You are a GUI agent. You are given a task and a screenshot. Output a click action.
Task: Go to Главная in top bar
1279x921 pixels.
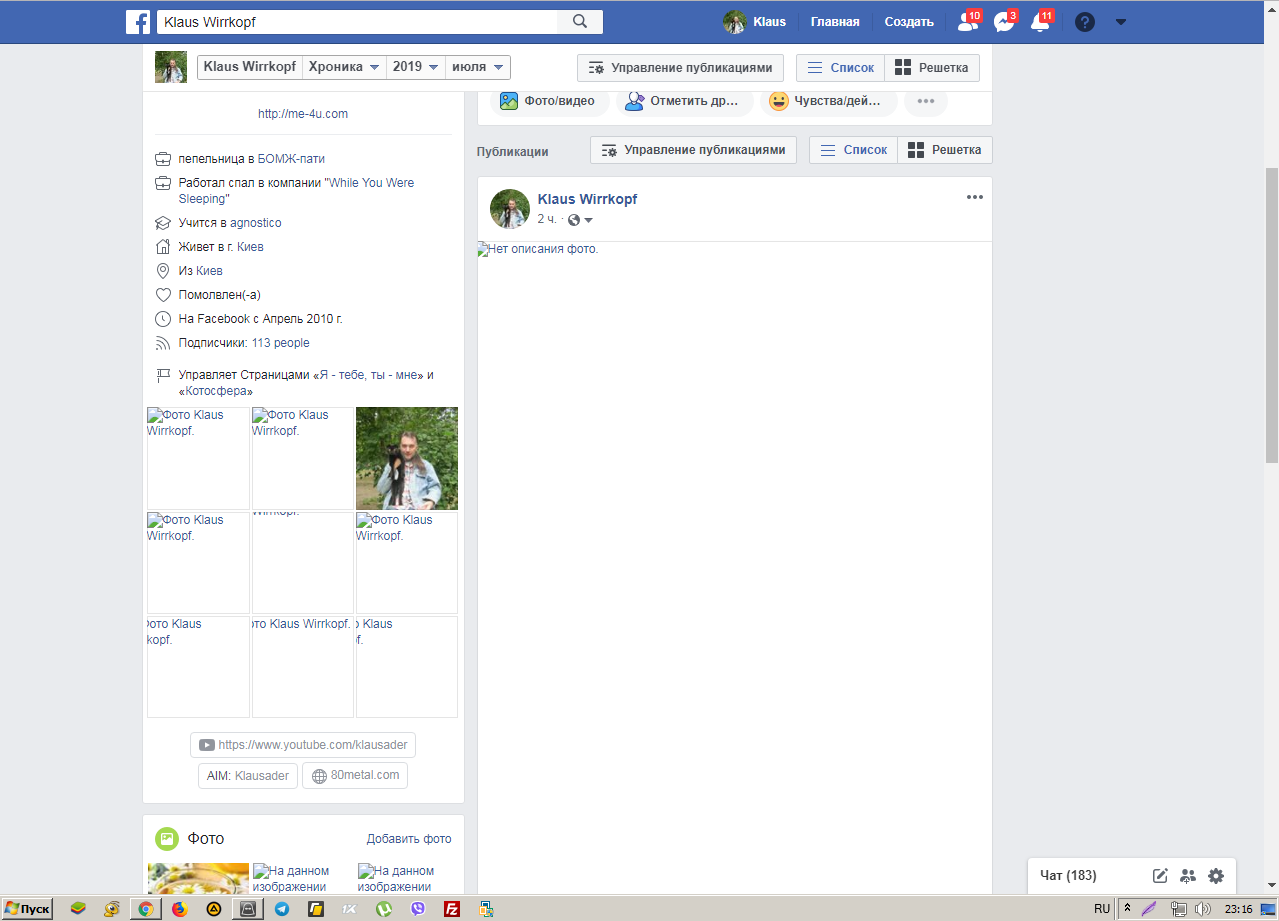tap(835, 22)
